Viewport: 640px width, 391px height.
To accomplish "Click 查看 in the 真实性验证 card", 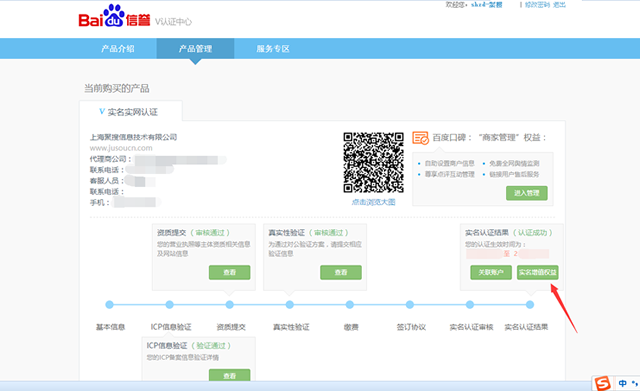I will [x=341, y=272].
